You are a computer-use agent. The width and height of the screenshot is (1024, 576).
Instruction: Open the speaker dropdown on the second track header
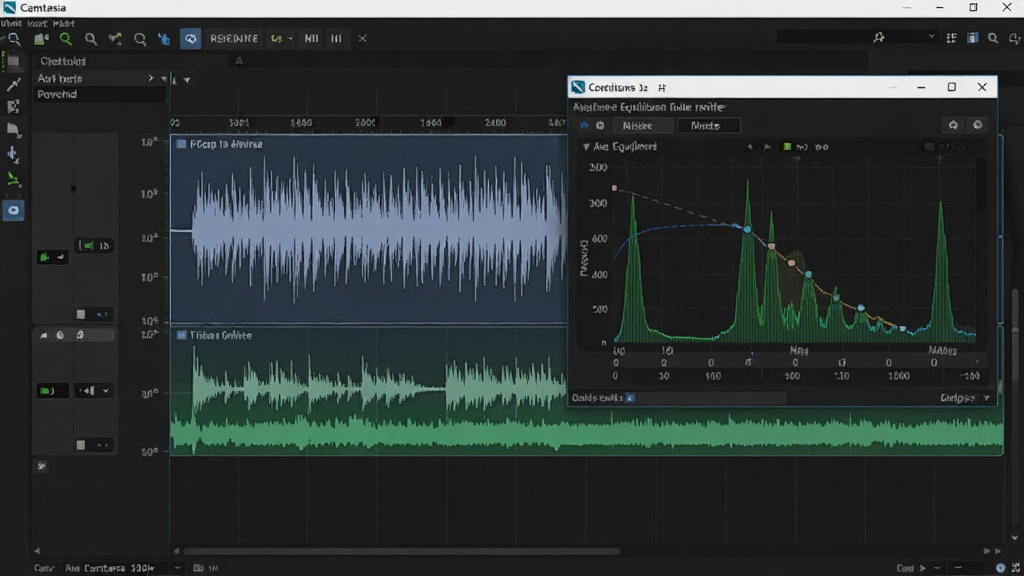(95, 391)
